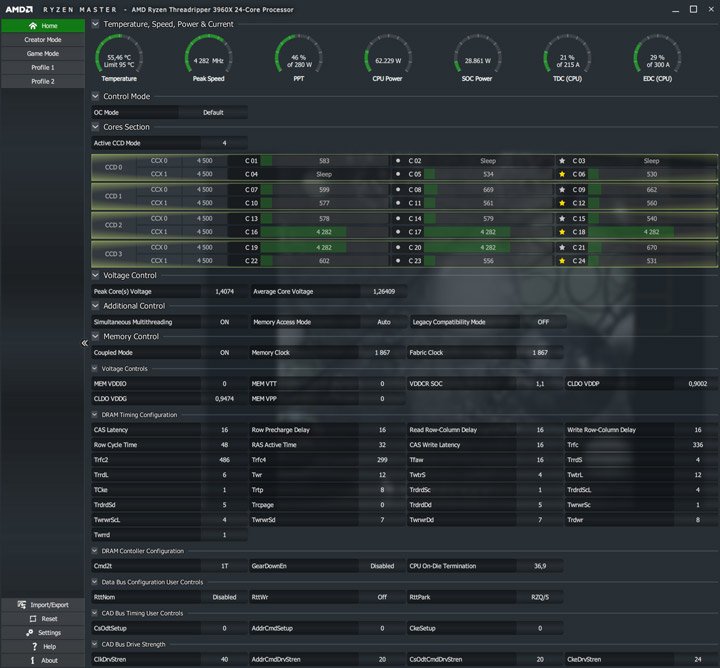Open the Home view in sidebar
Viewport: 720px width, 668px height.
(x=43, y=26)
